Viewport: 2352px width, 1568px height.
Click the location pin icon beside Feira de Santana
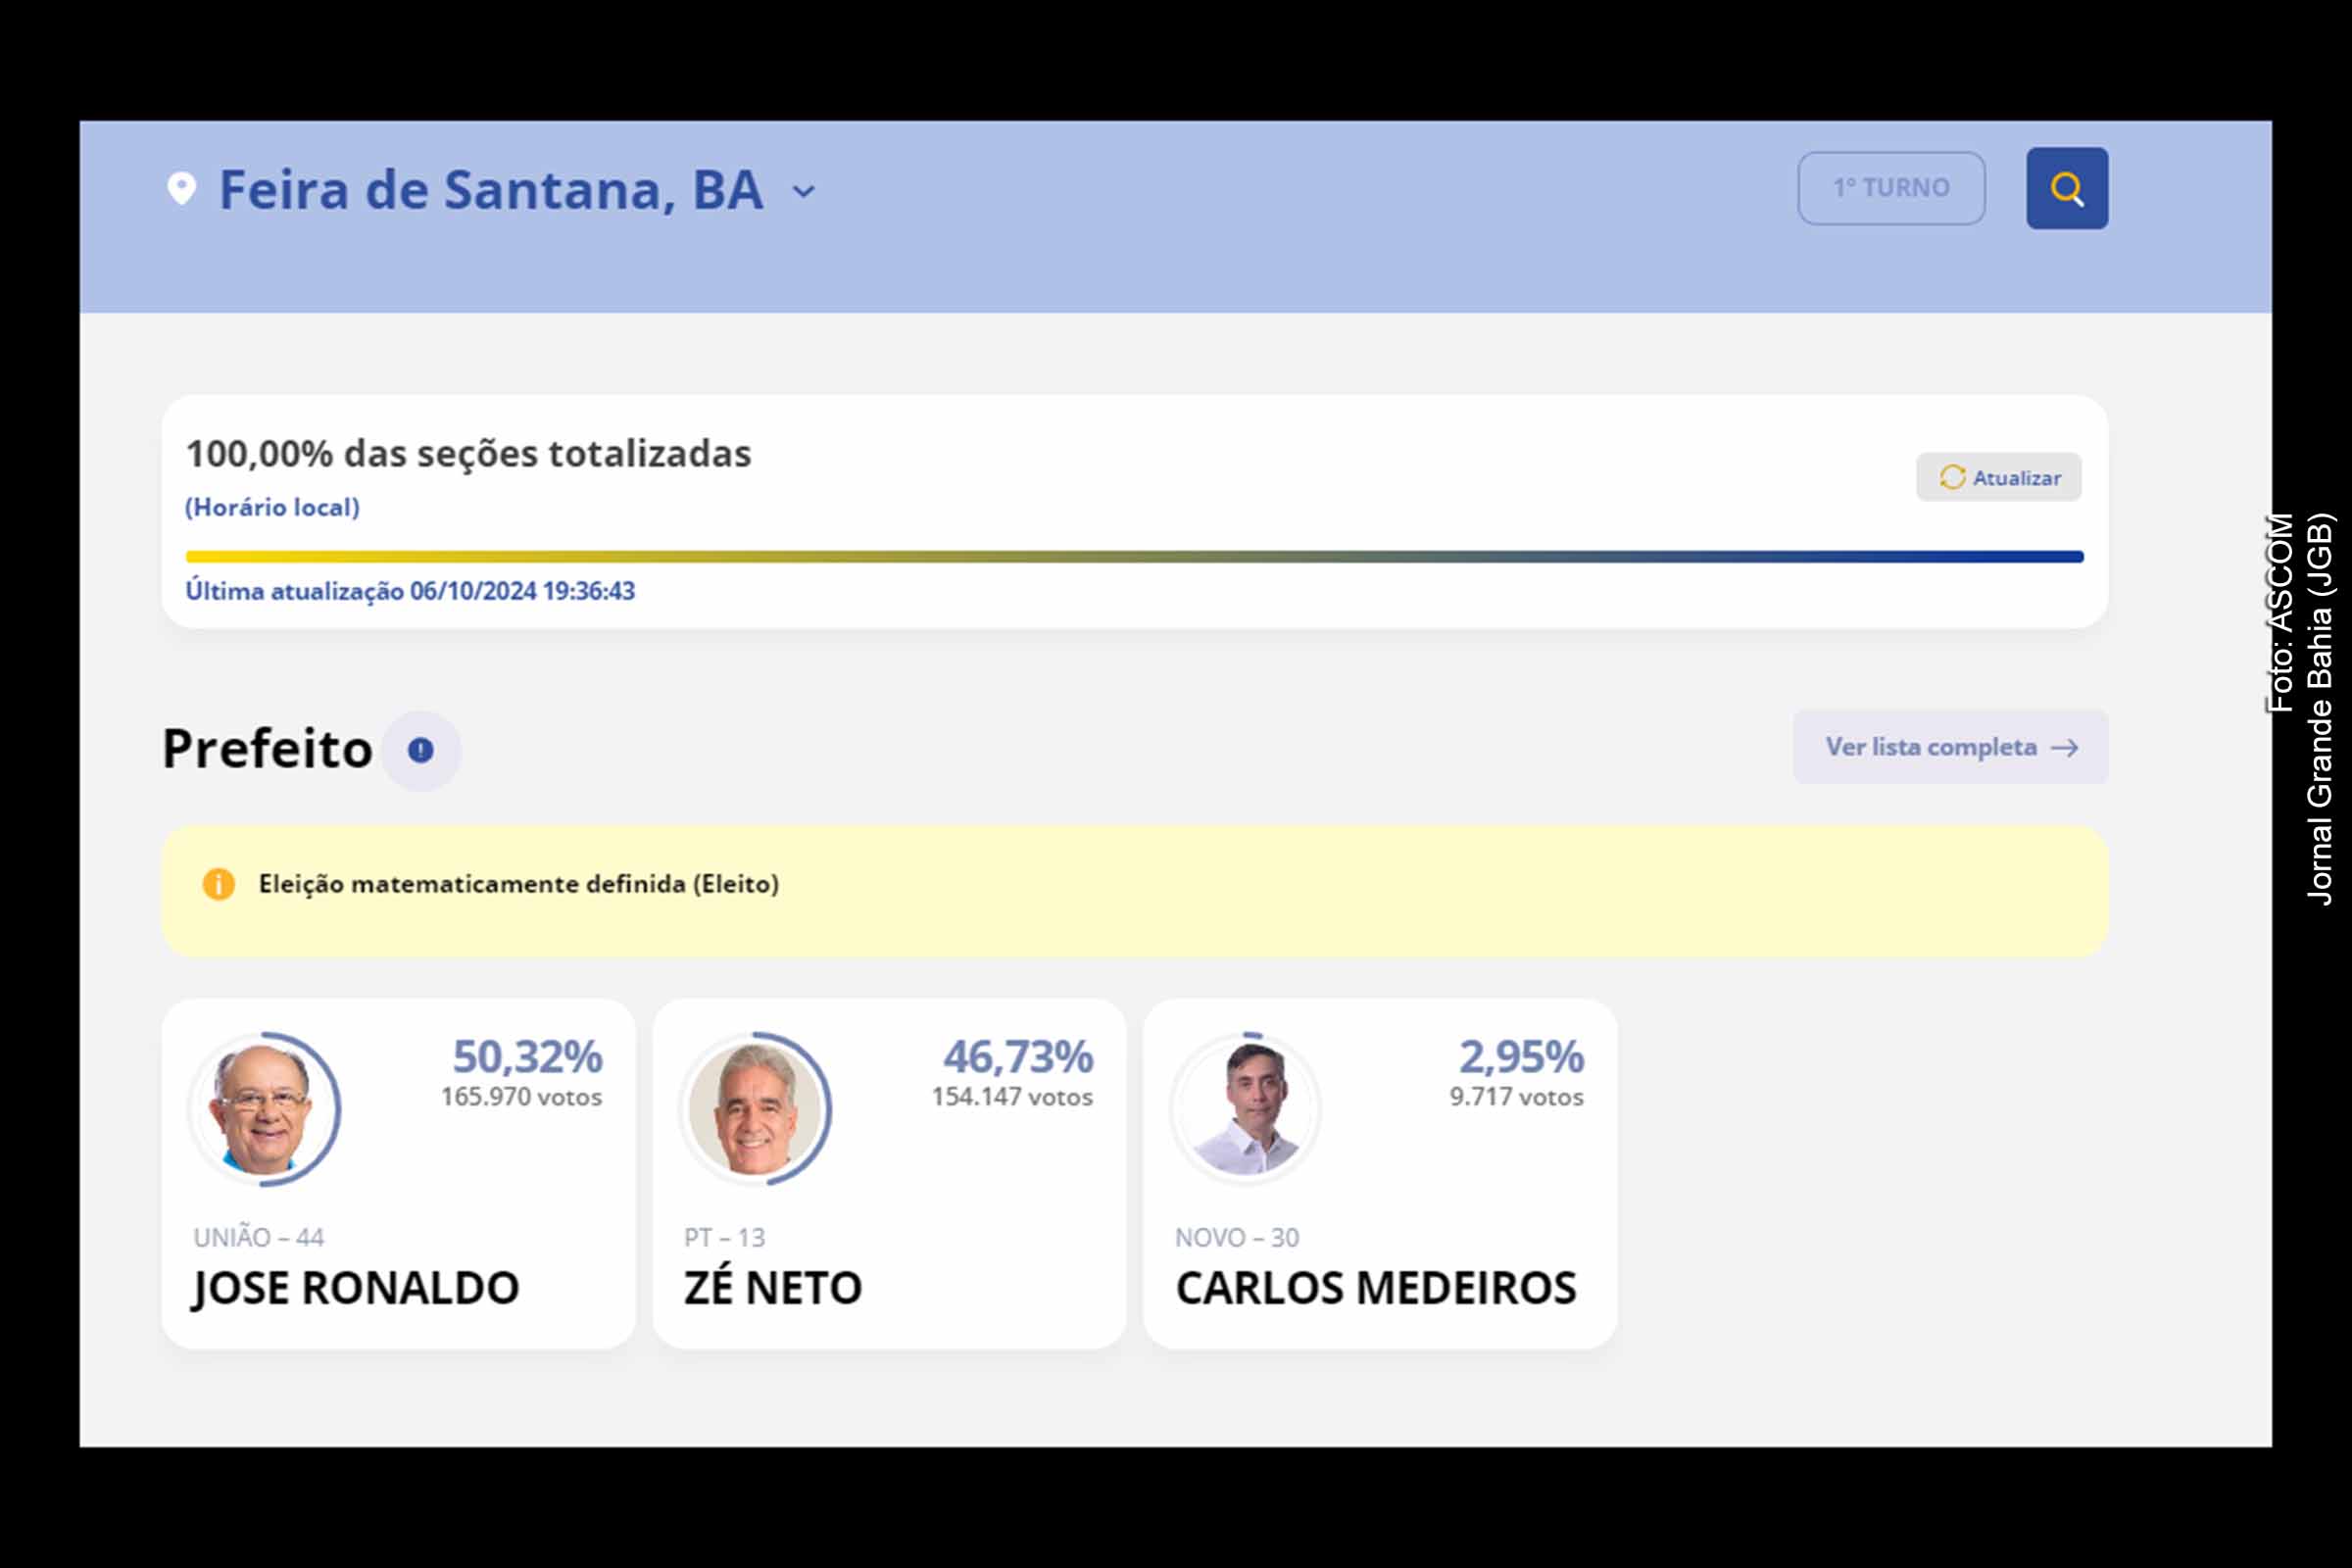point(180,188)
